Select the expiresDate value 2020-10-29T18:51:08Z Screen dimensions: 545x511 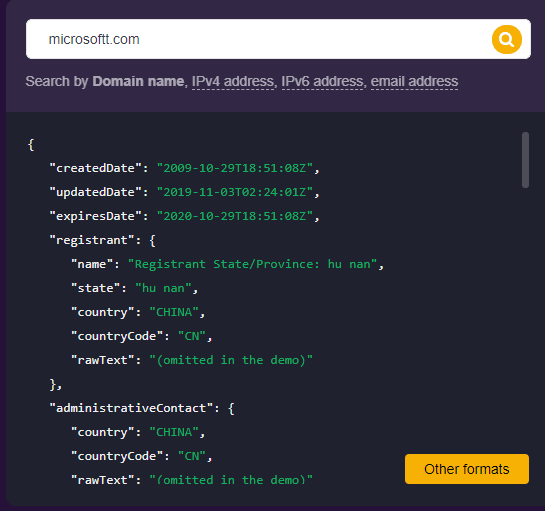(235, 216)
